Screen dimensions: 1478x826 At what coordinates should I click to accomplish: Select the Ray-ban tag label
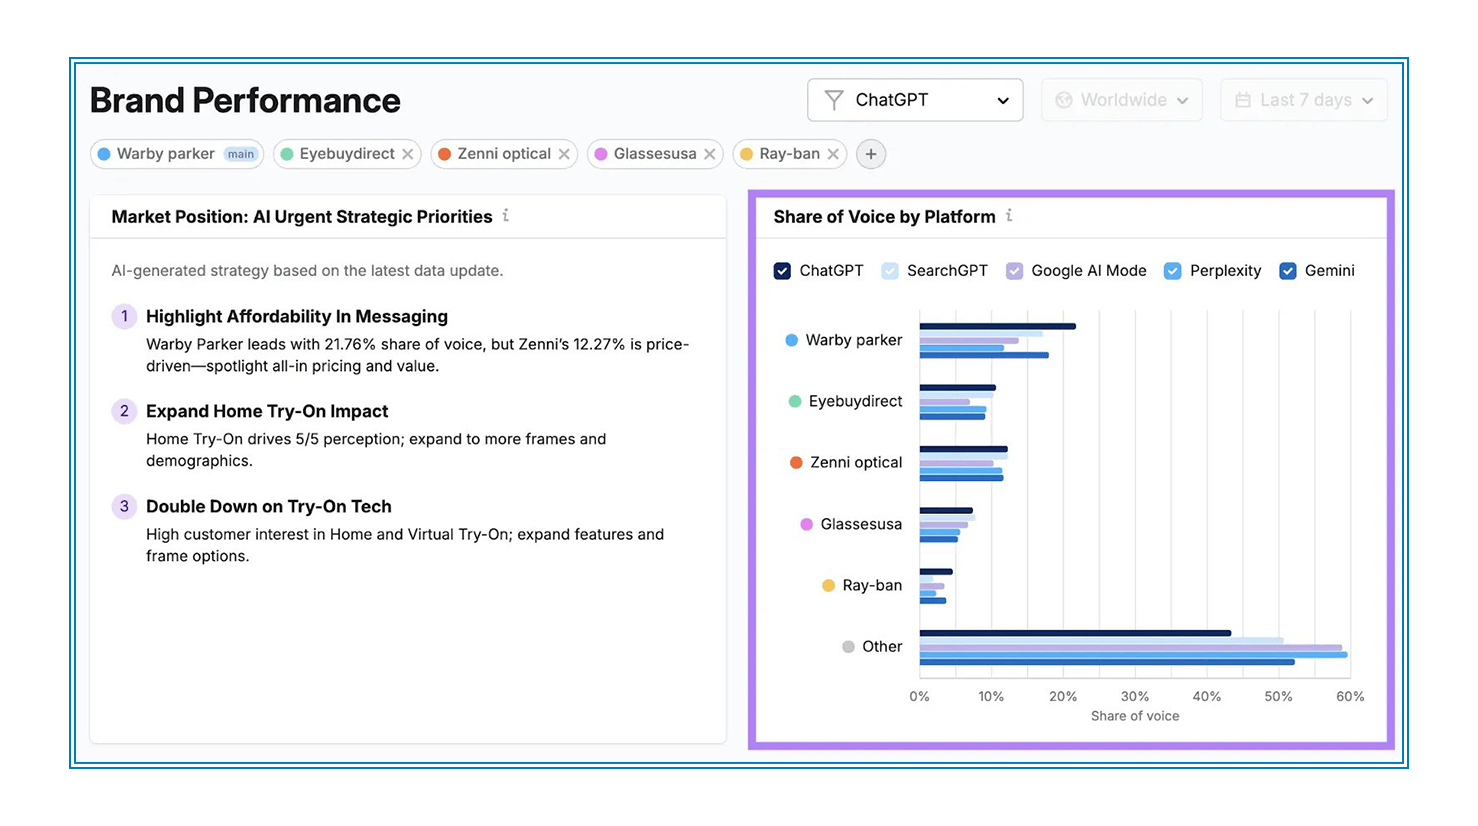(x=789, y=154)
